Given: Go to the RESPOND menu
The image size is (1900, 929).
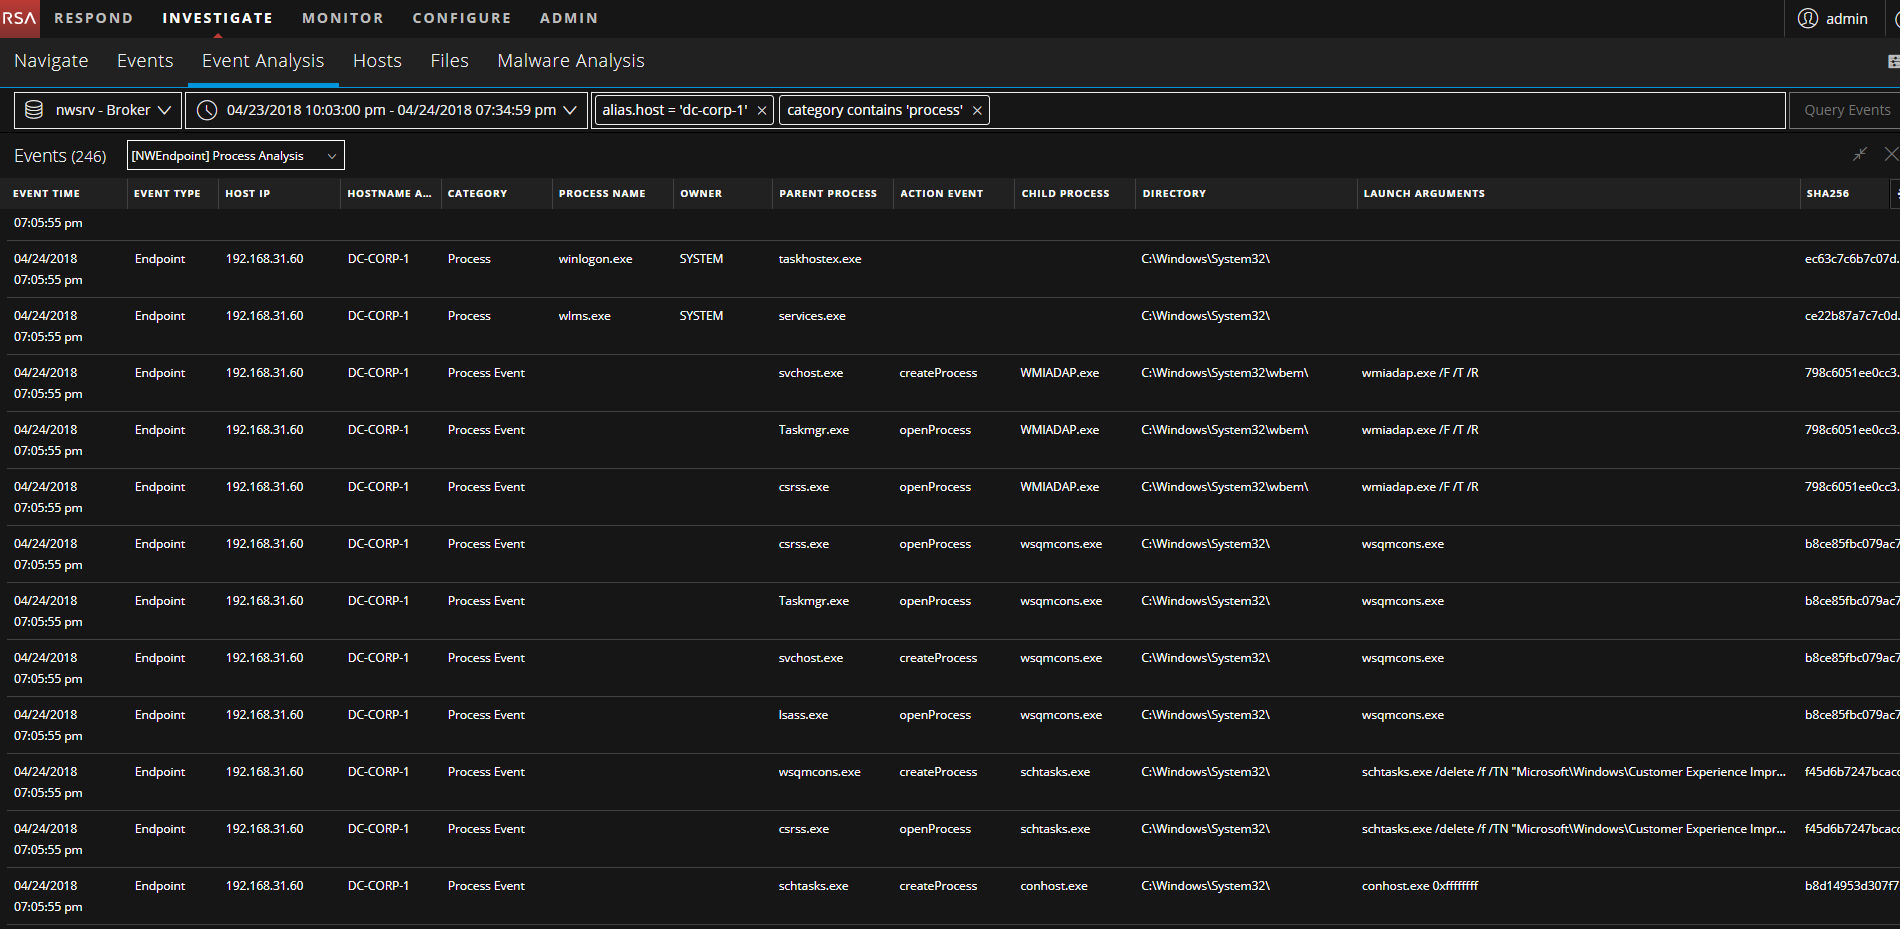Looking at the screenshot, I should [93, 18].
